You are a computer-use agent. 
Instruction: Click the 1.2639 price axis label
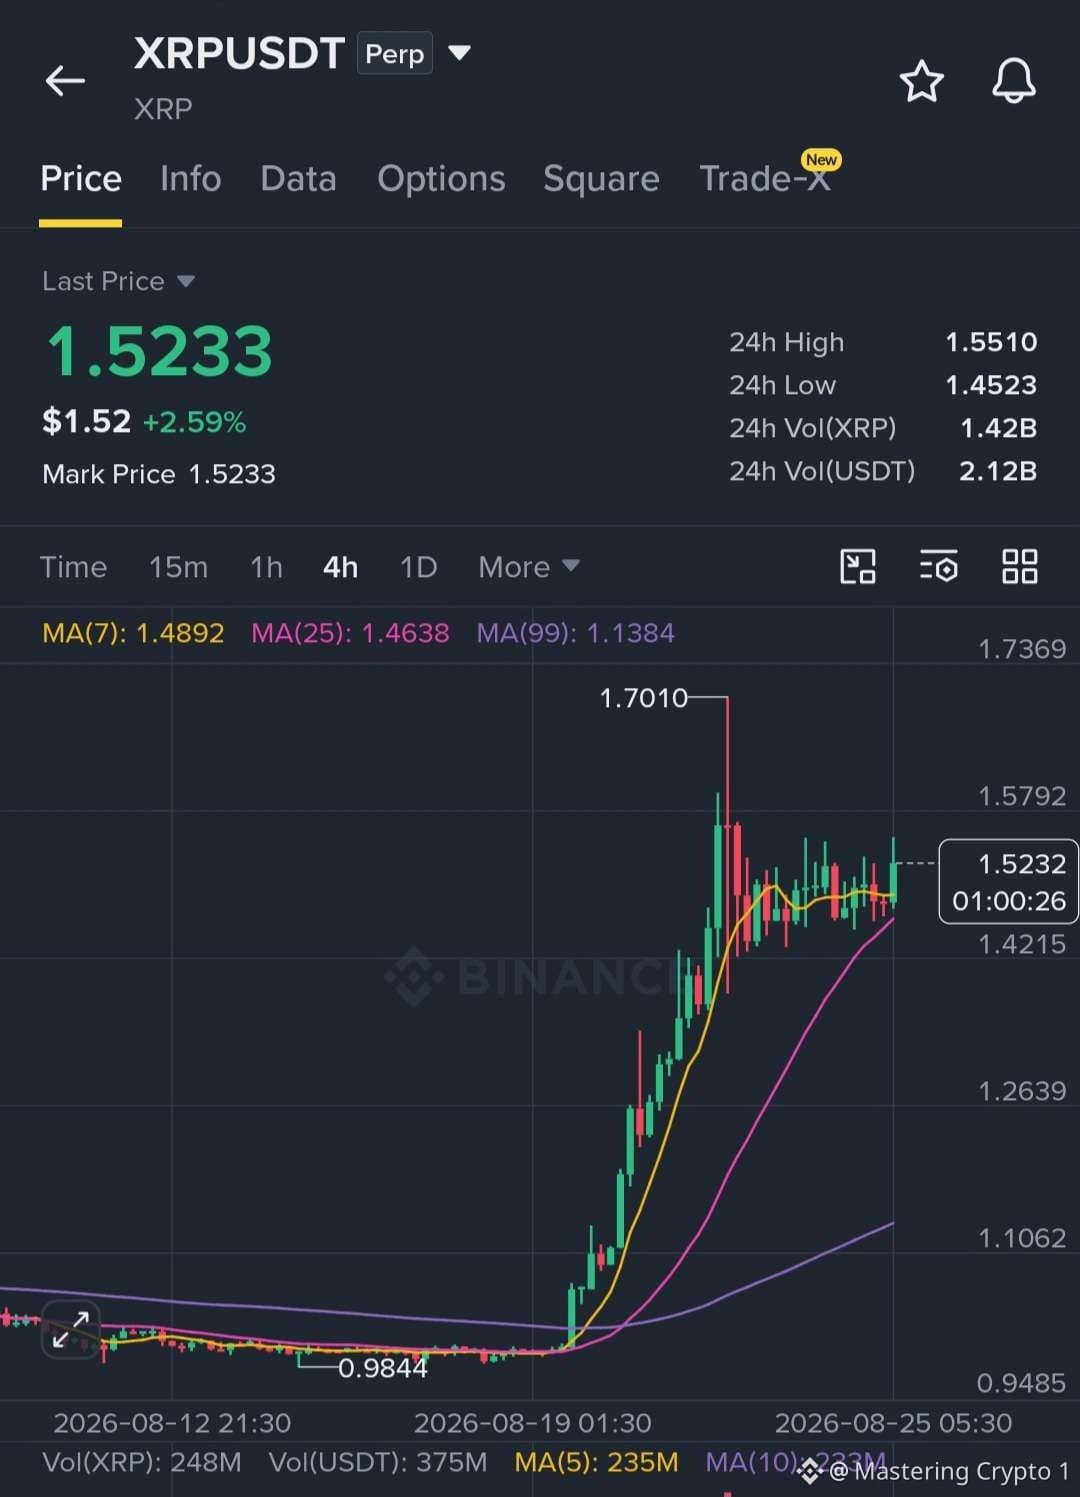(x=1022, y=1091)
